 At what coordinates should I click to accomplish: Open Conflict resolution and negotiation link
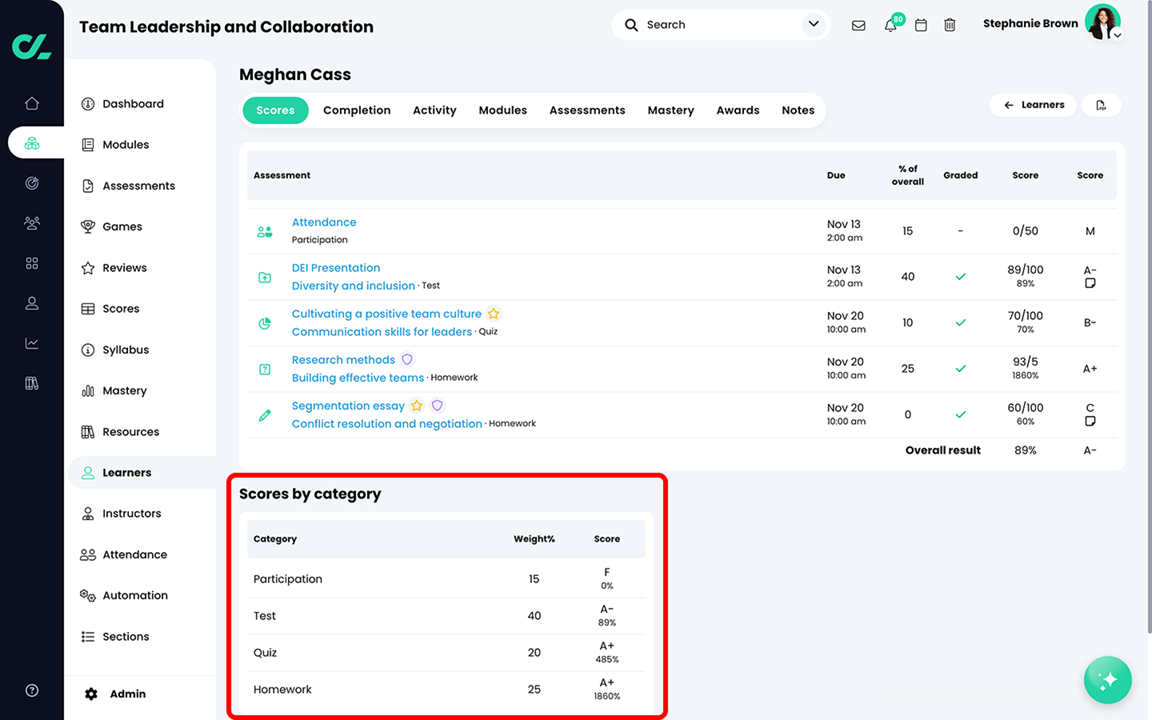pos(387,424)
